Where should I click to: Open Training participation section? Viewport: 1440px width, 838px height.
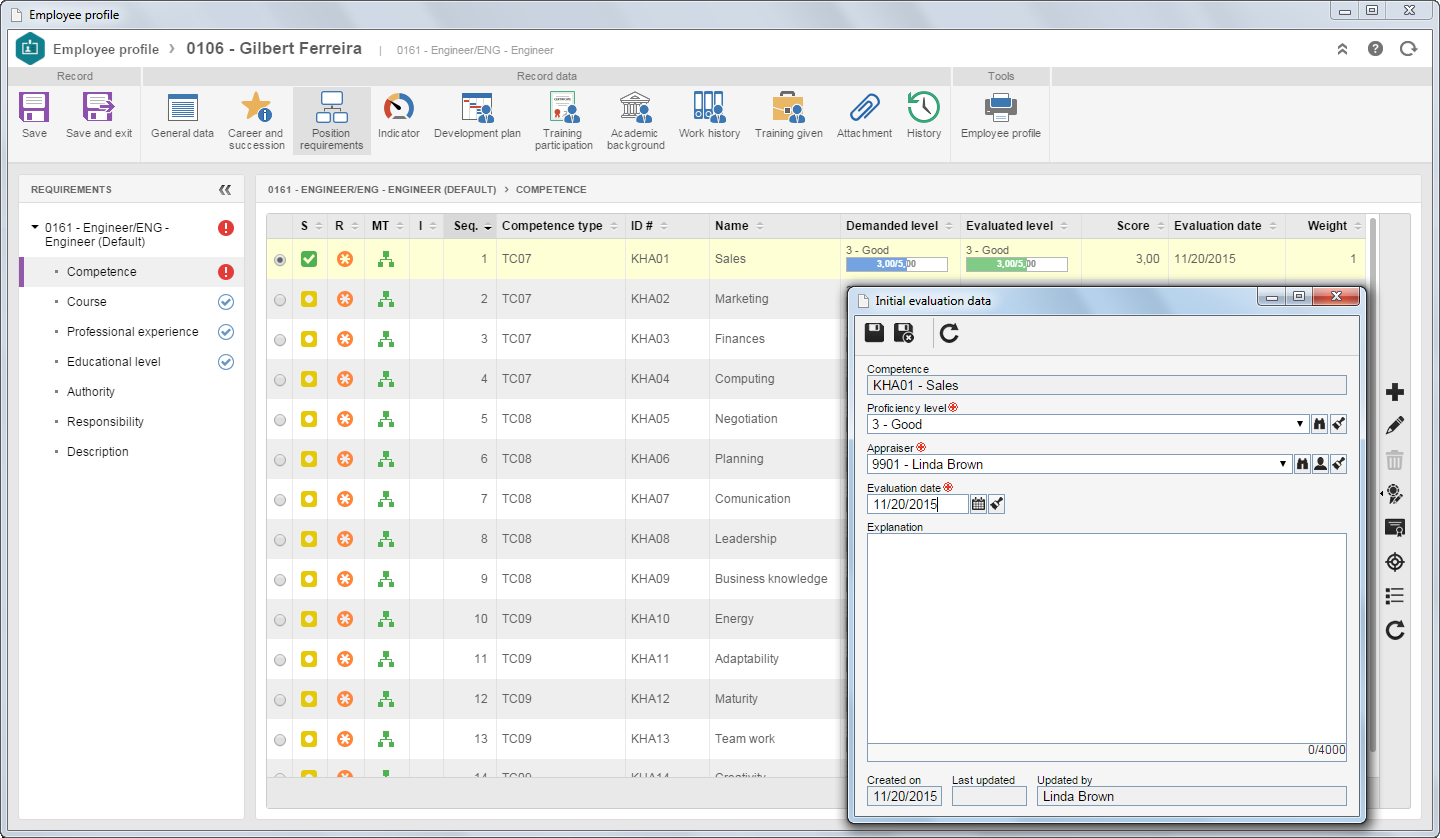(563, 107)
